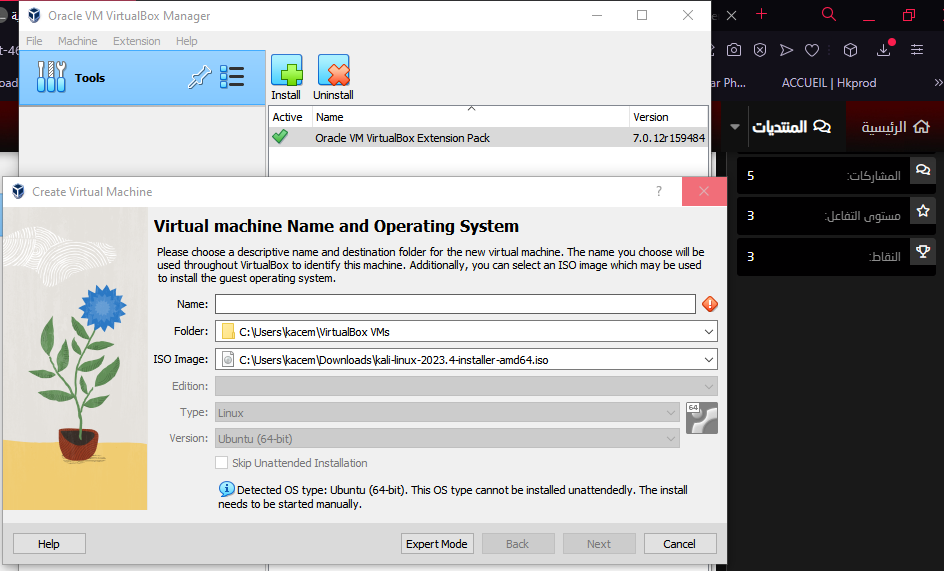Open the المنتديات forum tab
Screen dimensions: 944x571
[x=792, y=126]
